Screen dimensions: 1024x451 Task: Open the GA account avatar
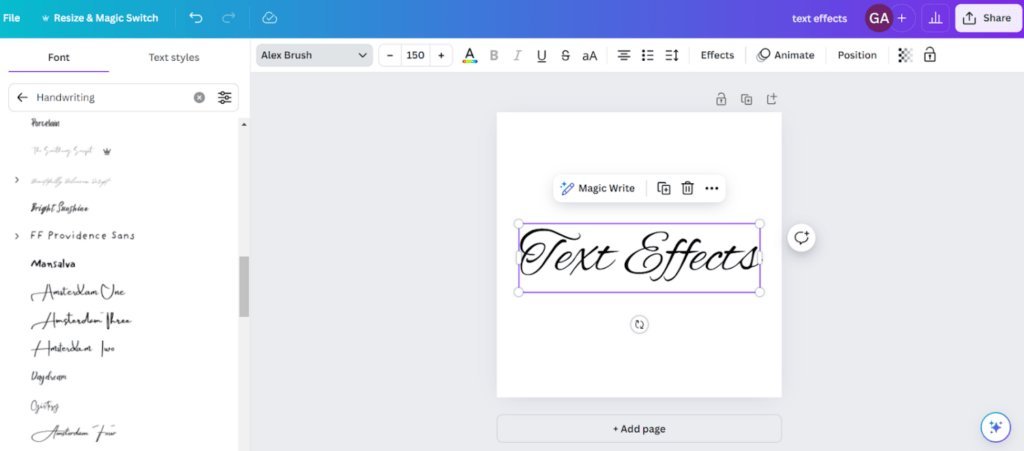coord(879,18)
